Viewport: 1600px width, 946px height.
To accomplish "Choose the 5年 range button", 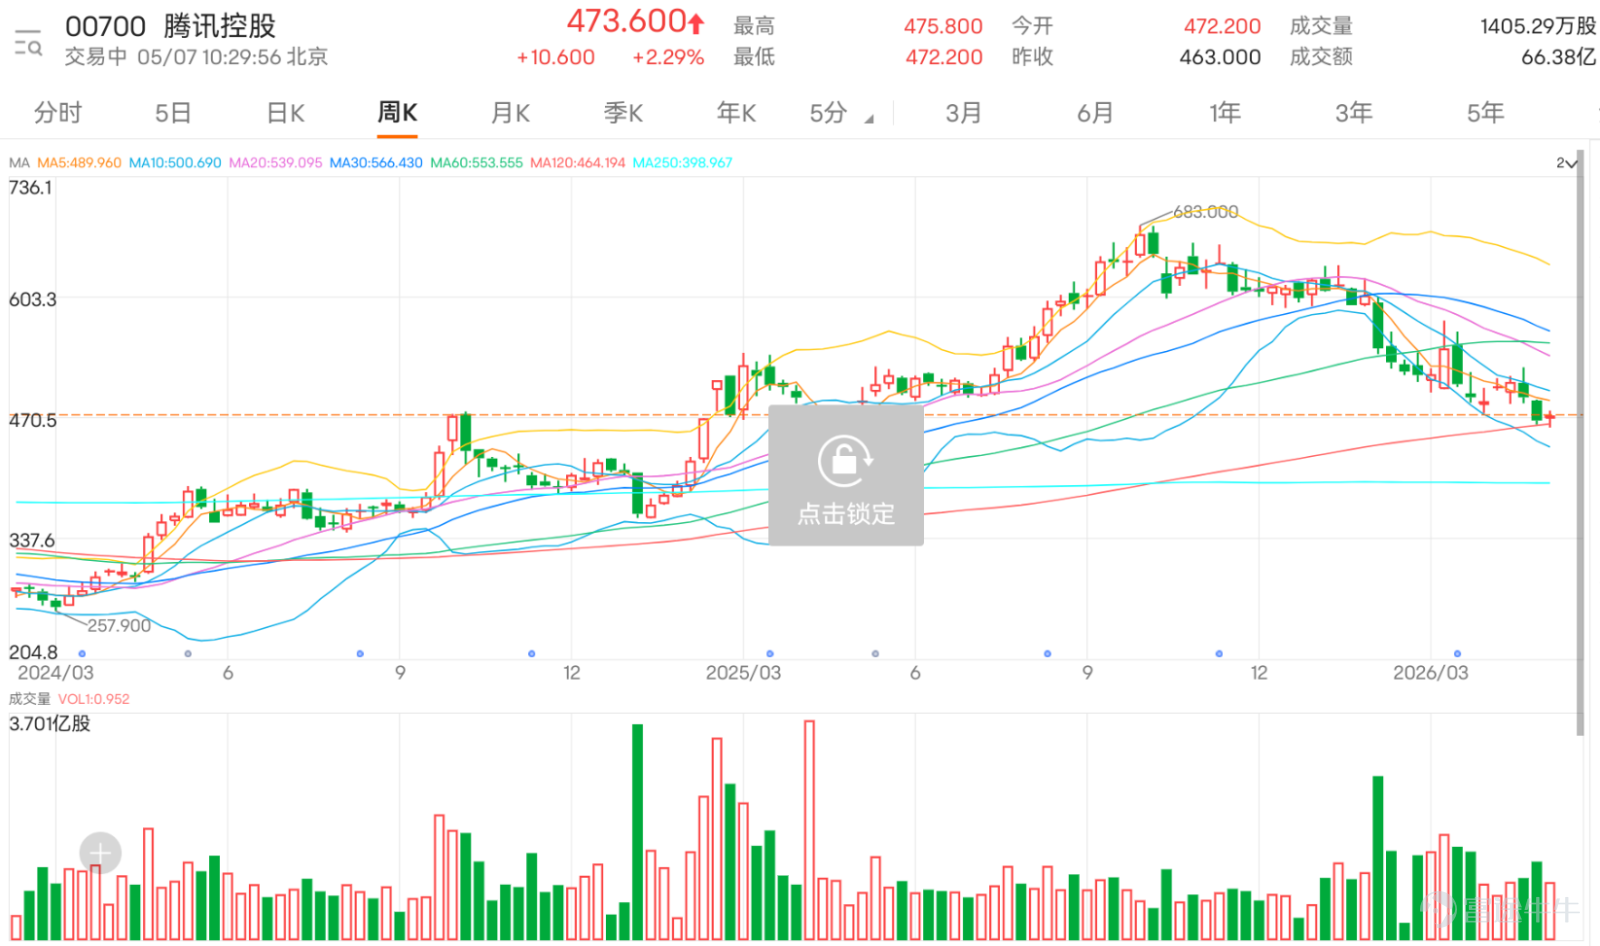I will (1485, 113).
